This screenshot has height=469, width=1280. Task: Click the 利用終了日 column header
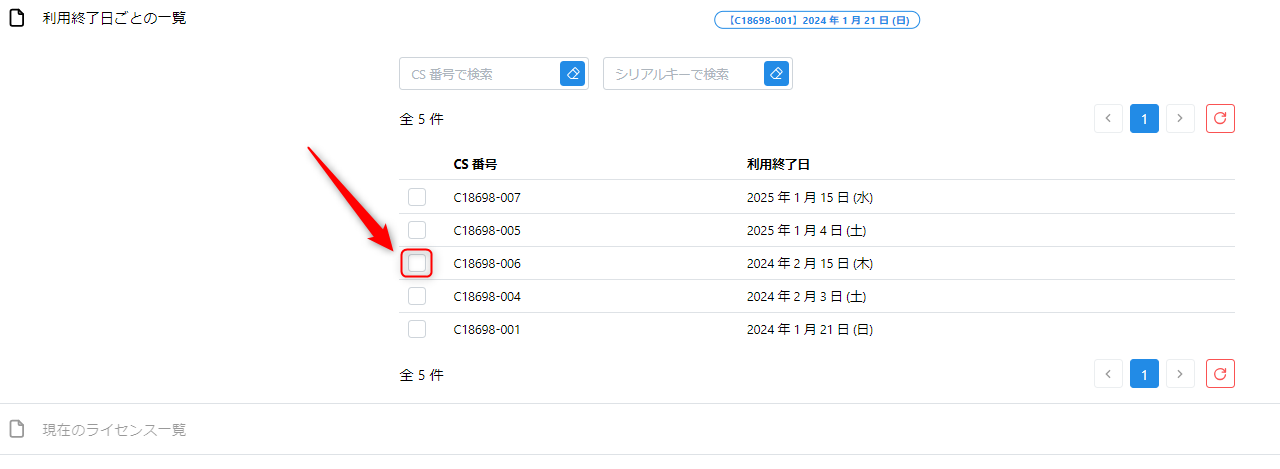pos(778,164)
